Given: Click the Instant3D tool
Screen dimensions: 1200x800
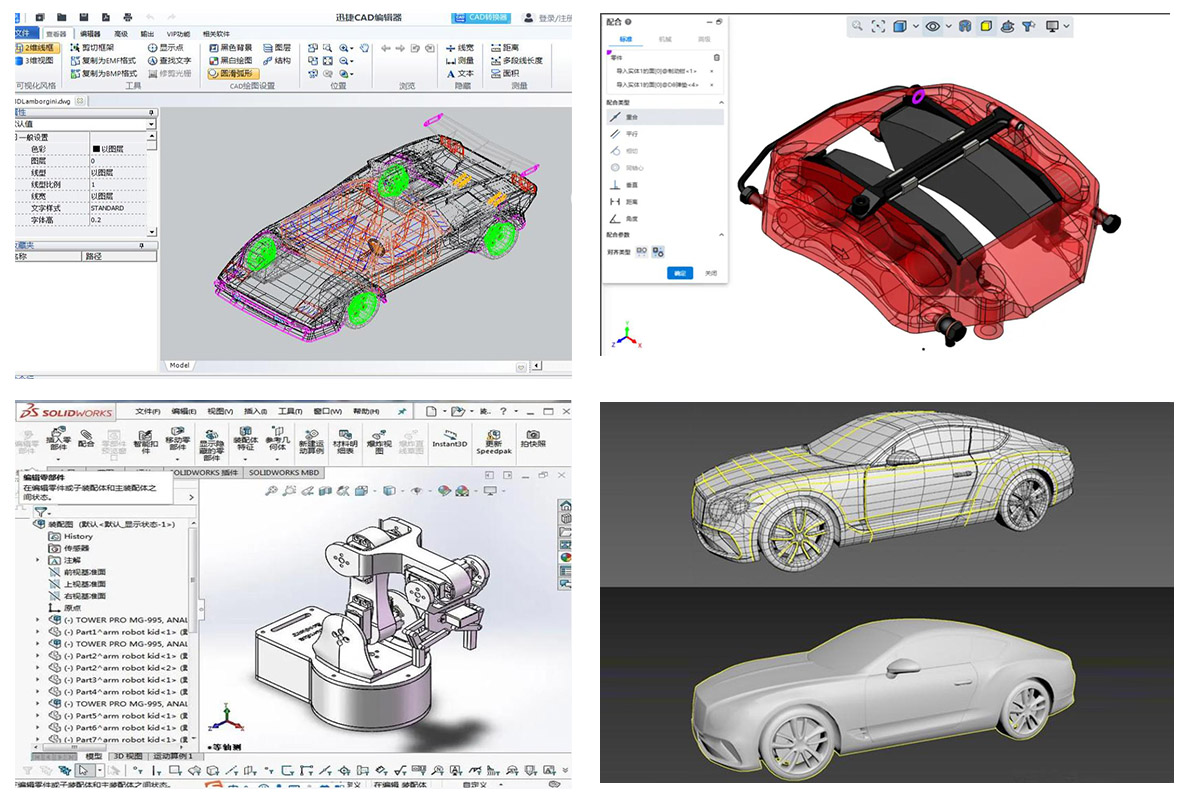Looking at the screenshot, I should (x=450, y=438).
